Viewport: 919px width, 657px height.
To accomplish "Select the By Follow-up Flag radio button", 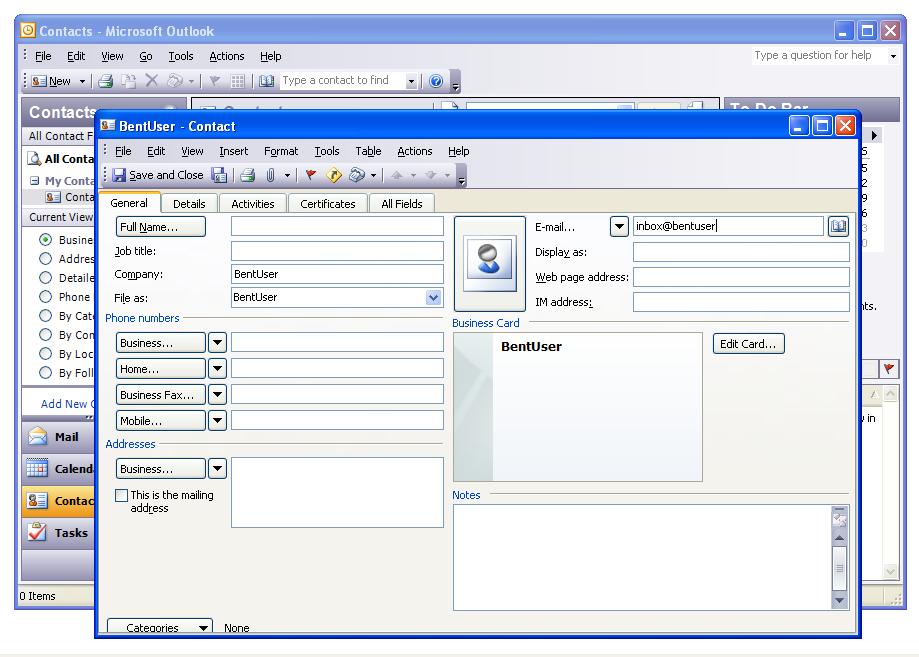I will click(45, 373).
